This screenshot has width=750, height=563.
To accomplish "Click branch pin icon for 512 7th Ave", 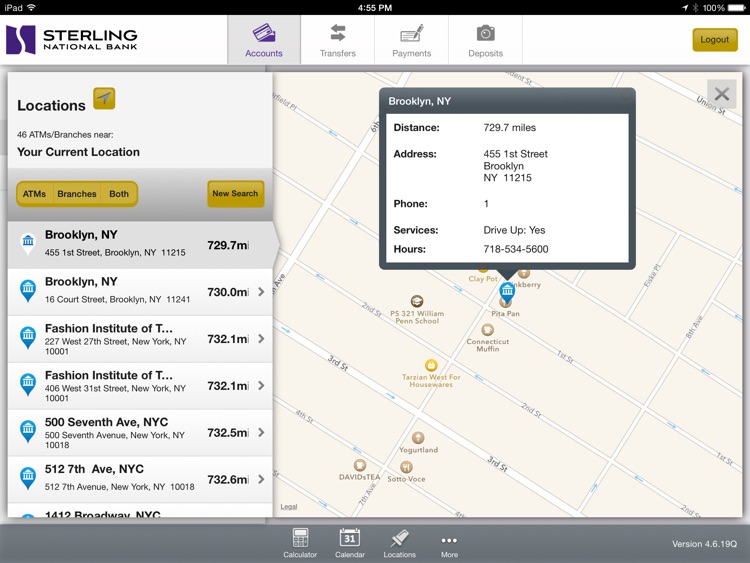I will [x=28, y=478].
